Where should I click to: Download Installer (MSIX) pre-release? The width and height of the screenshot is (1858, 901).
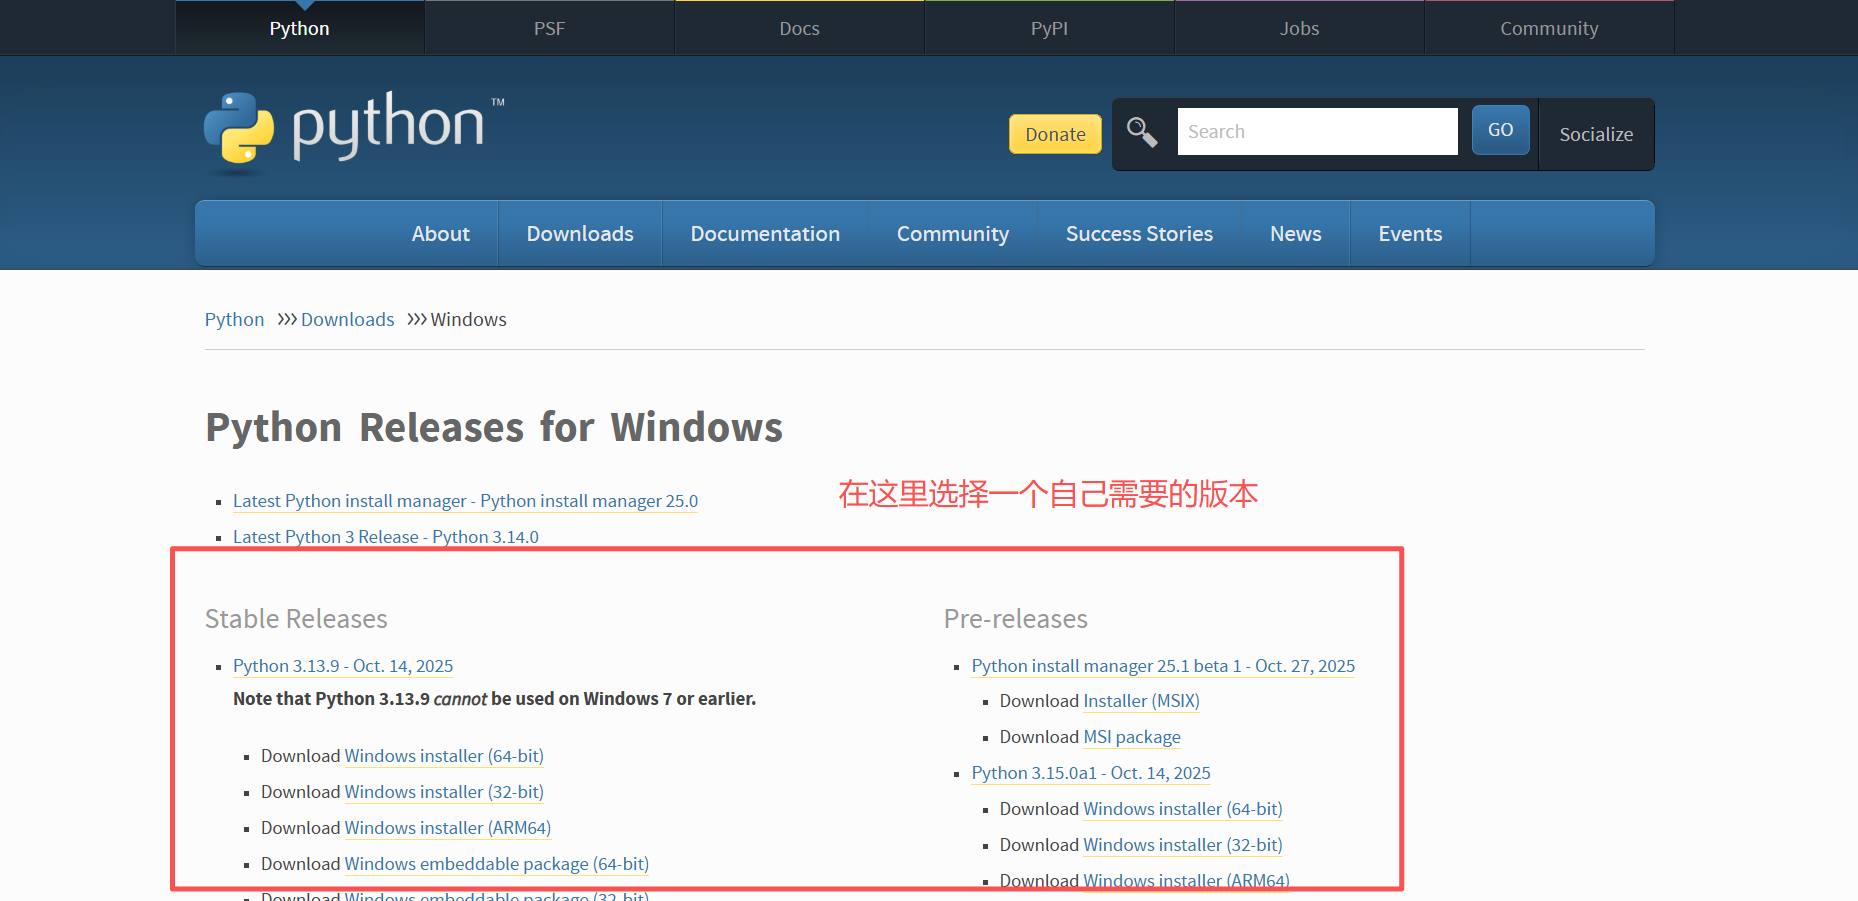[x=1142, y=701]
